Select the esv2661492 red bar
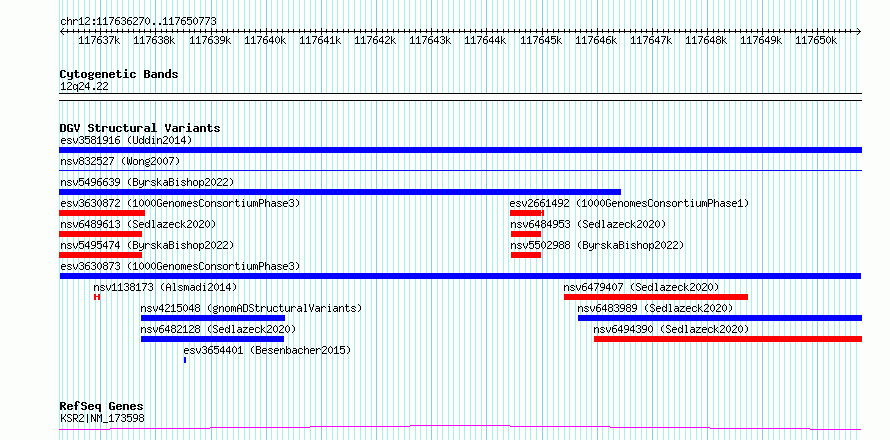 527,213
